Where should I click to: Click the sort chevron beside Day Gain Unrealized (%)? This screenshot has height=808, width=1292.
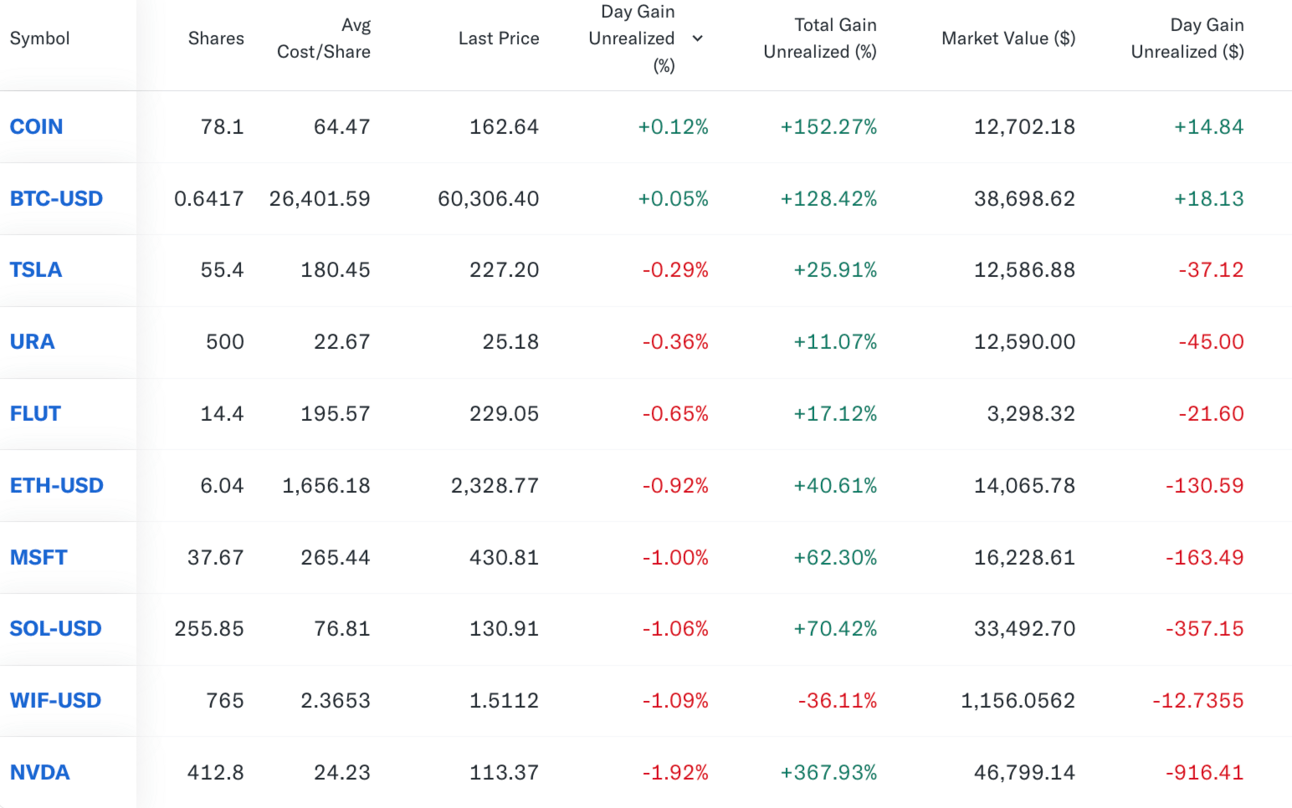[697, 38]
